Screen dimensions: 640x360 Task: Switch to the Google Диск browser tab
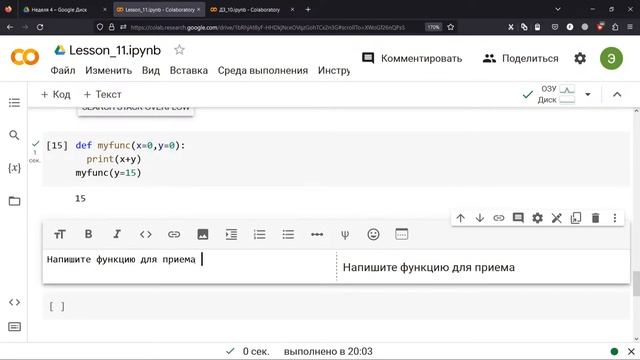[x=59, y=9]
